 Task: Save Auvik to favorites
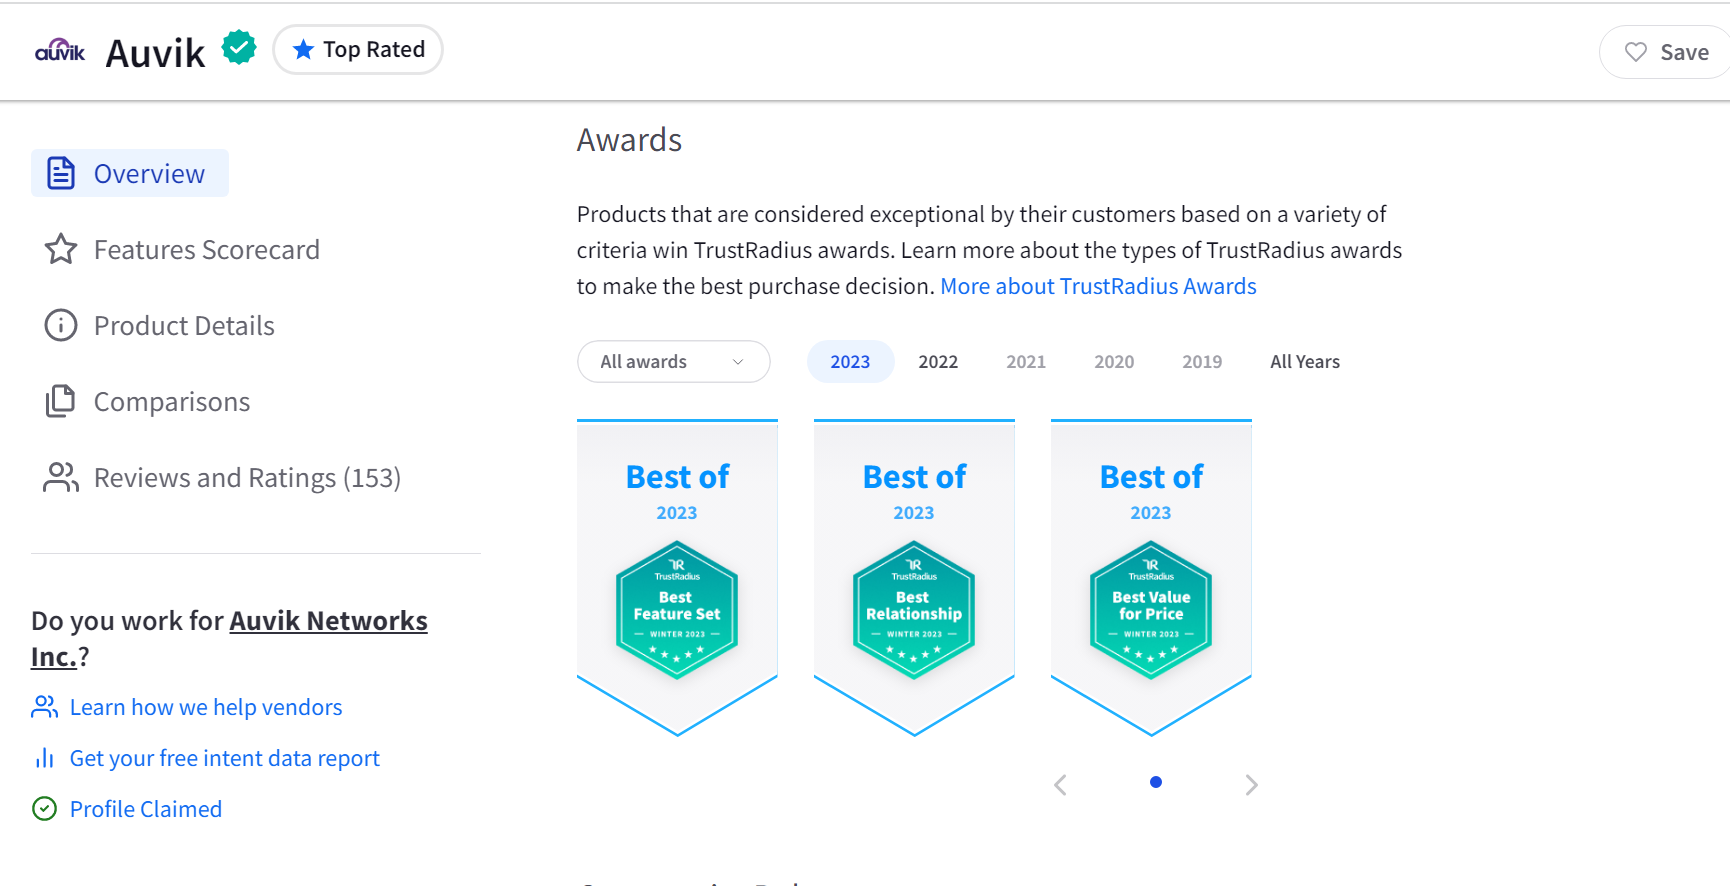click(x=1663, y=52)
